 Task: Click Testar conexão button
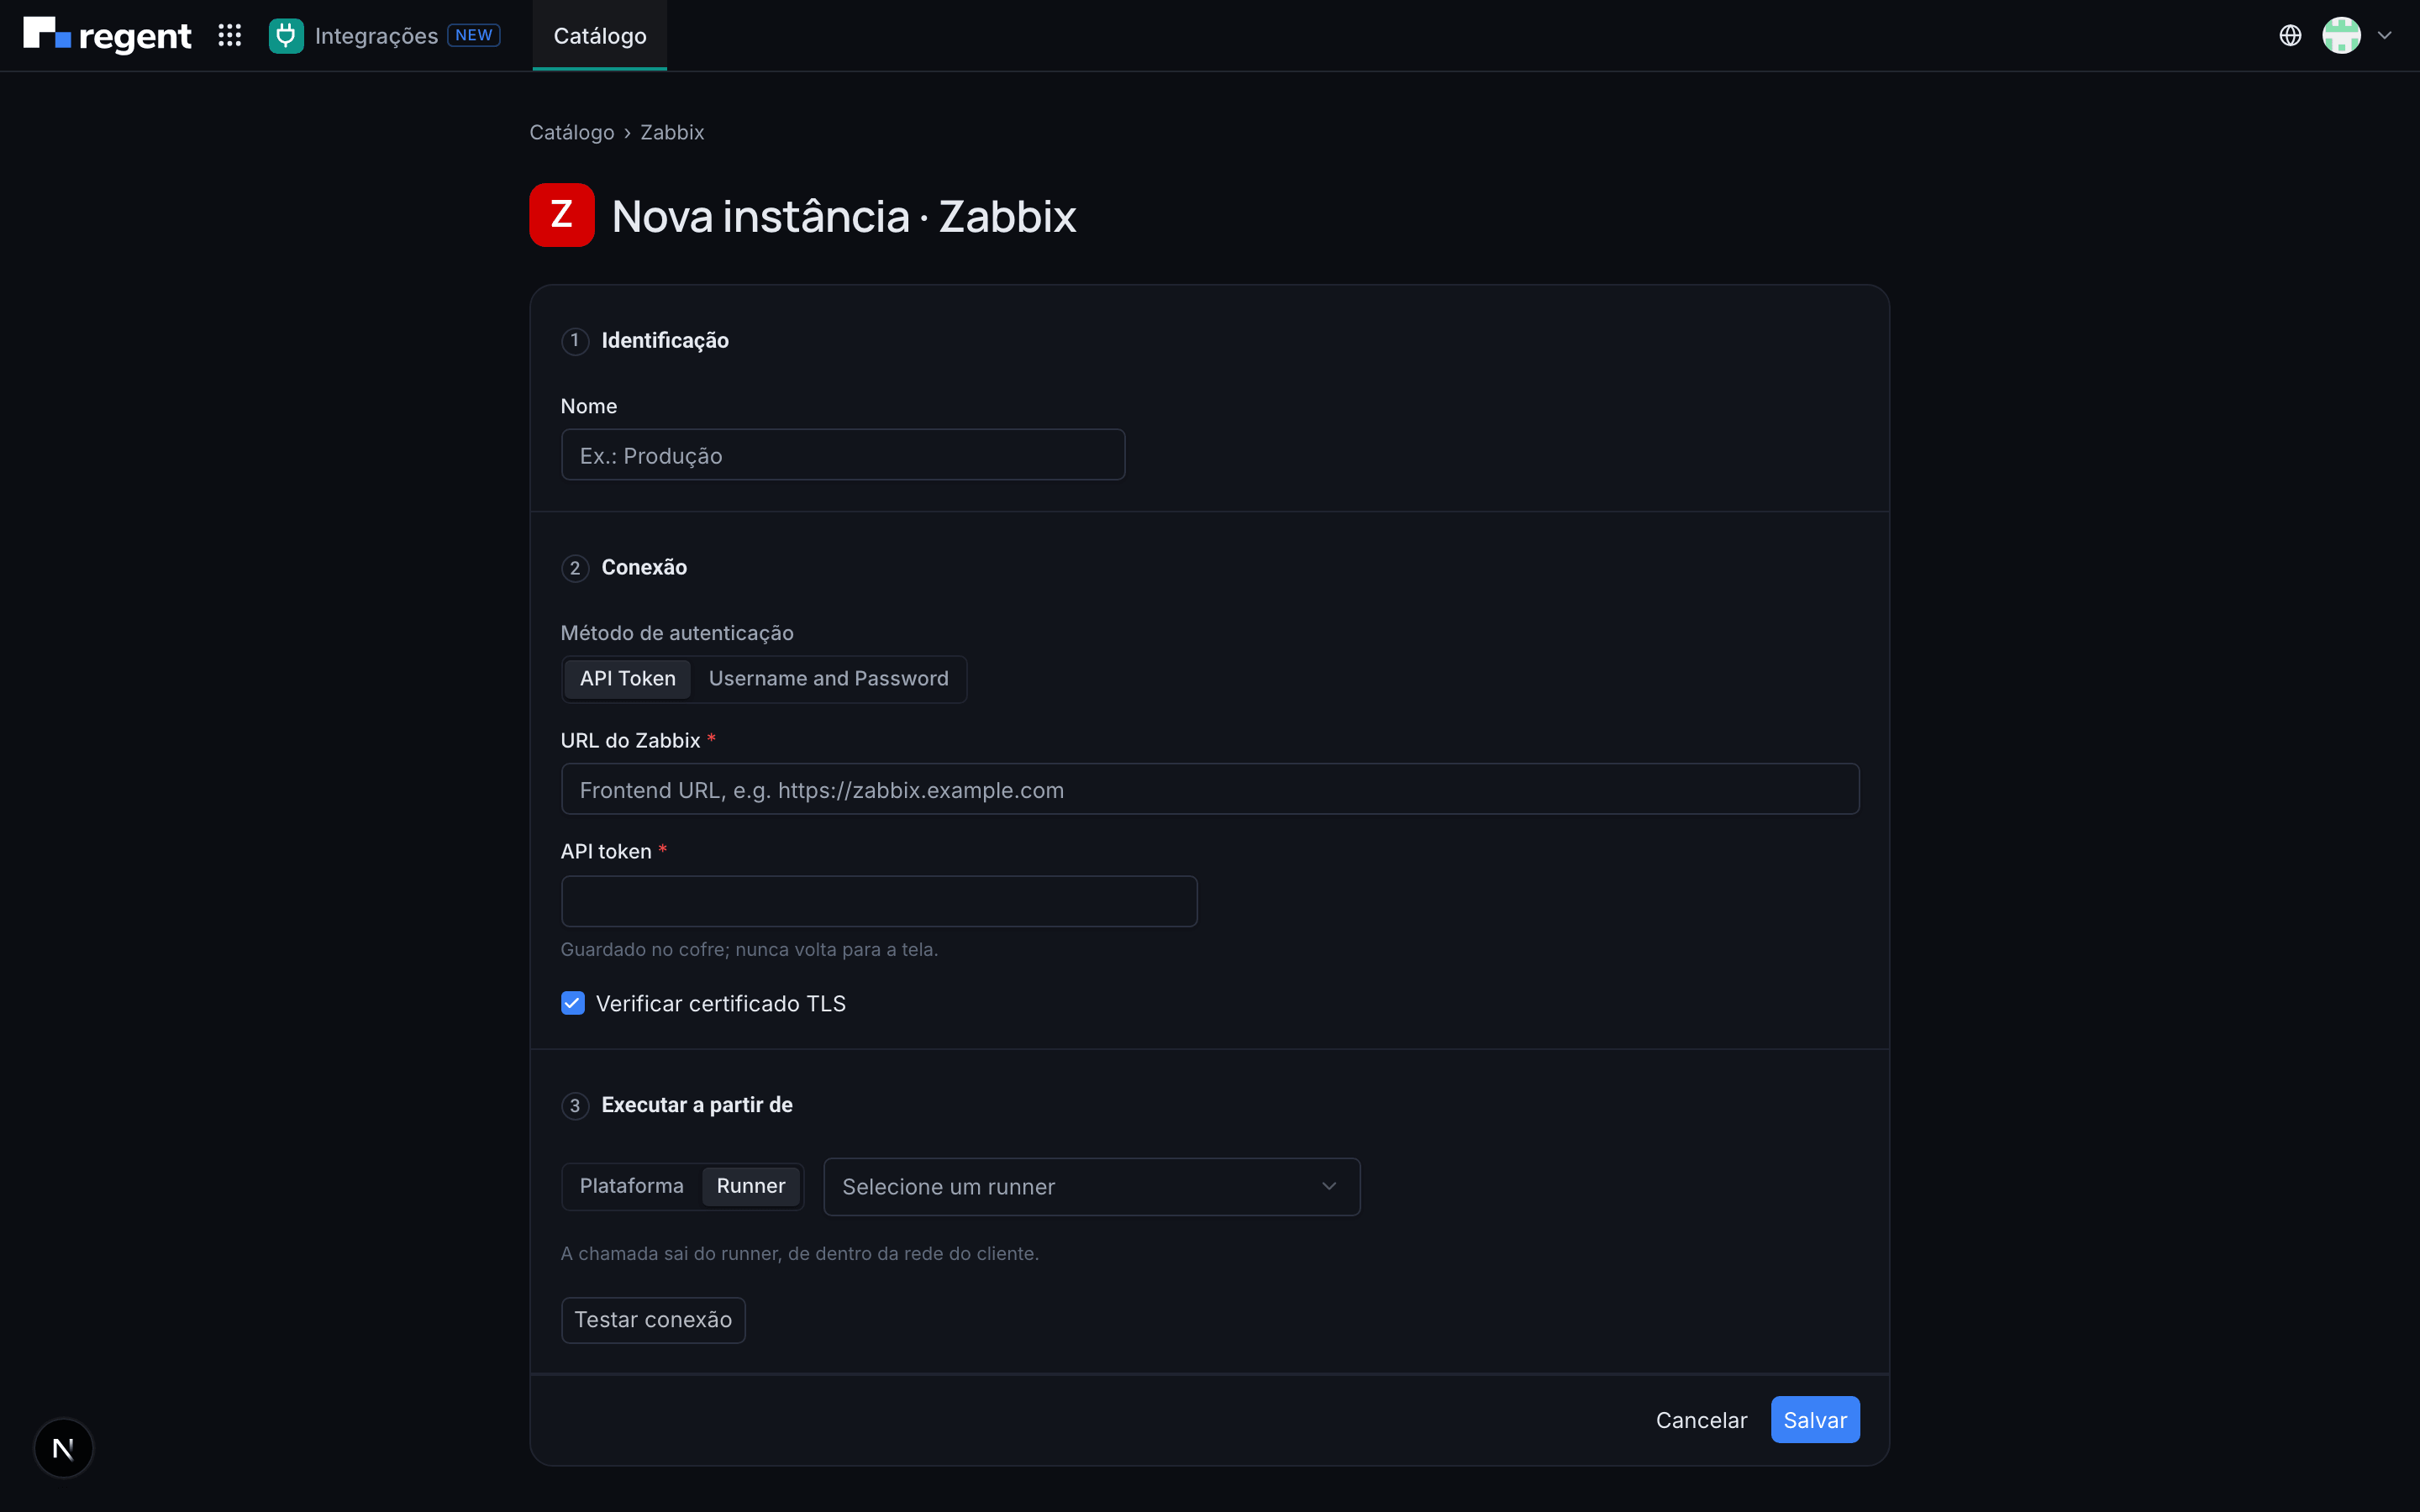point(653,1320)
